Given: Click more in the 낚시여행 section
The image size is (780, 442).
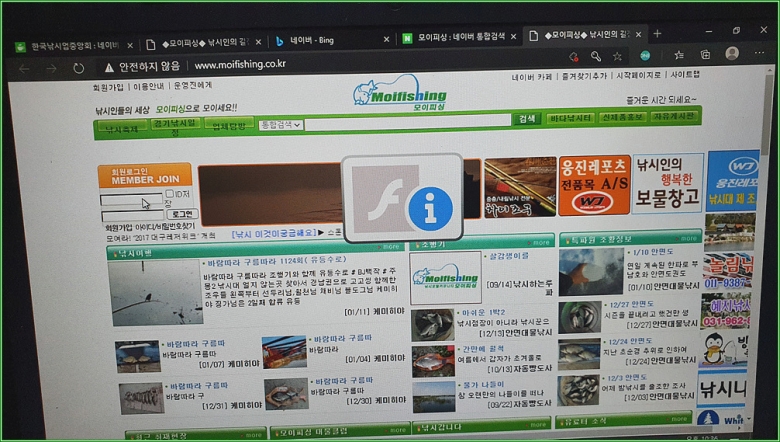Looking at the screenshot, I should (x=390, y=247).
